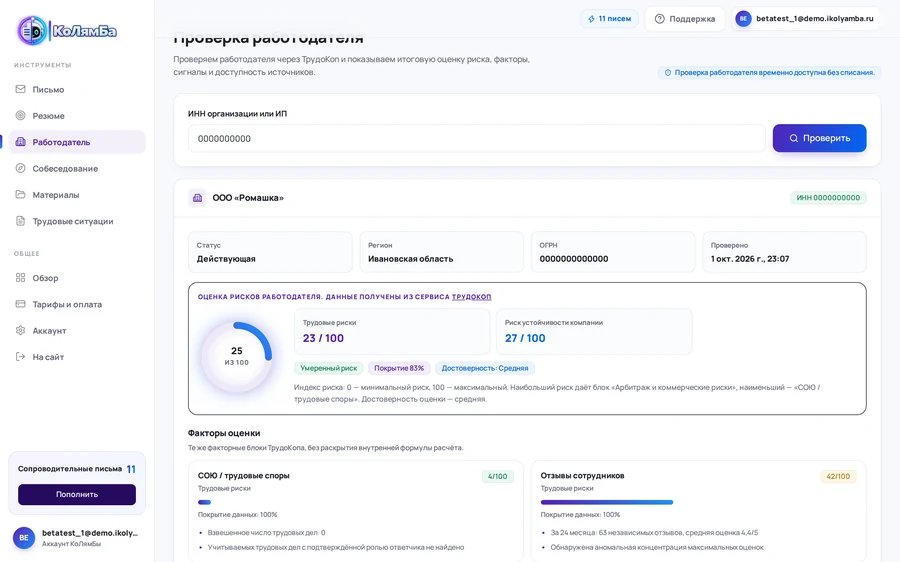Open the Резюме section
The height and width of the screenshot is (562, 900).
click(x=77, y=115)
